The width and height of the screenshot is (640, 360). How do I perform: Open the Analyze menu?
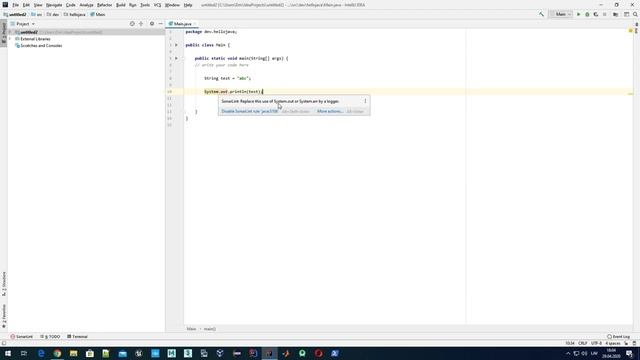pyautogui.click(x=86, y=5)
